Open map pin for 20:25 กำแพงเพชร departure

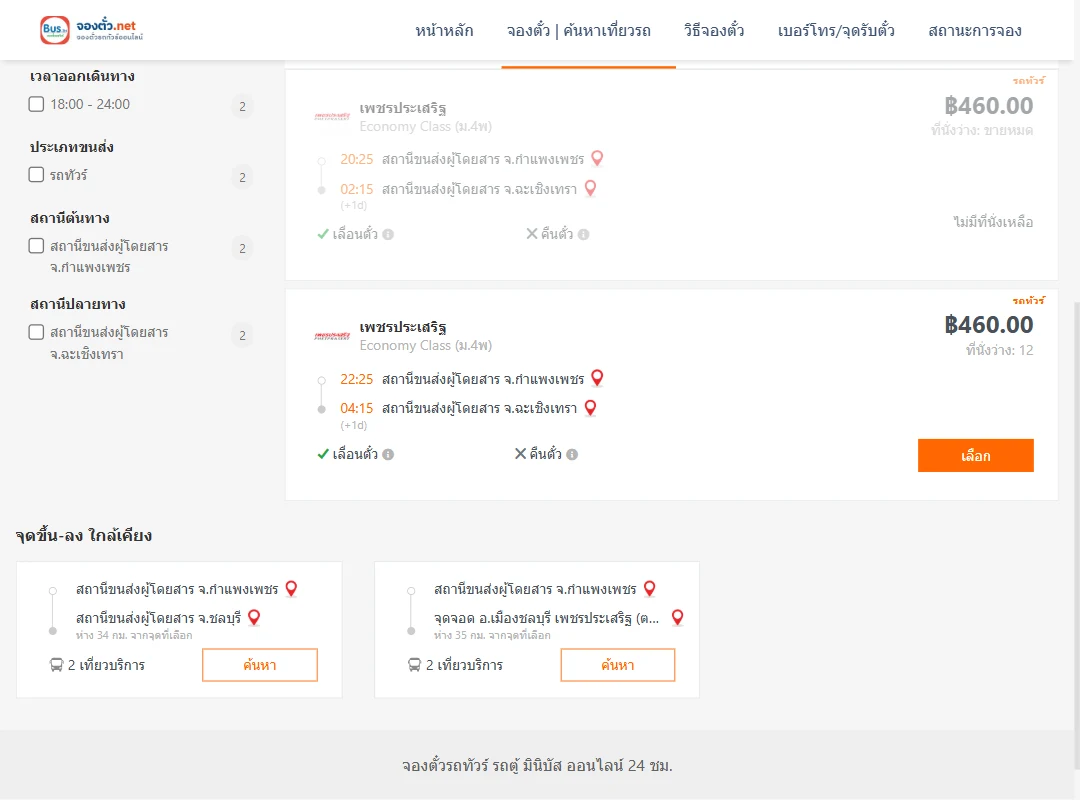pyautogui.click(x=597, y=158)
